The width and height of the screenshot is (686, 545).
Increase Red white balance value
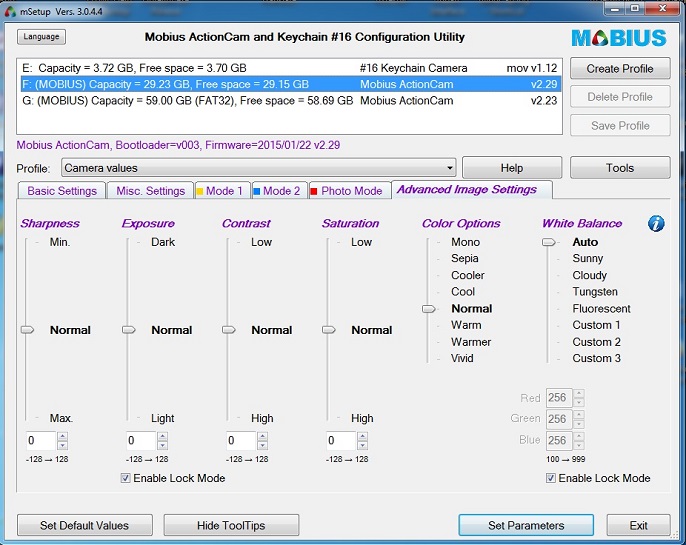coord(579,394)
